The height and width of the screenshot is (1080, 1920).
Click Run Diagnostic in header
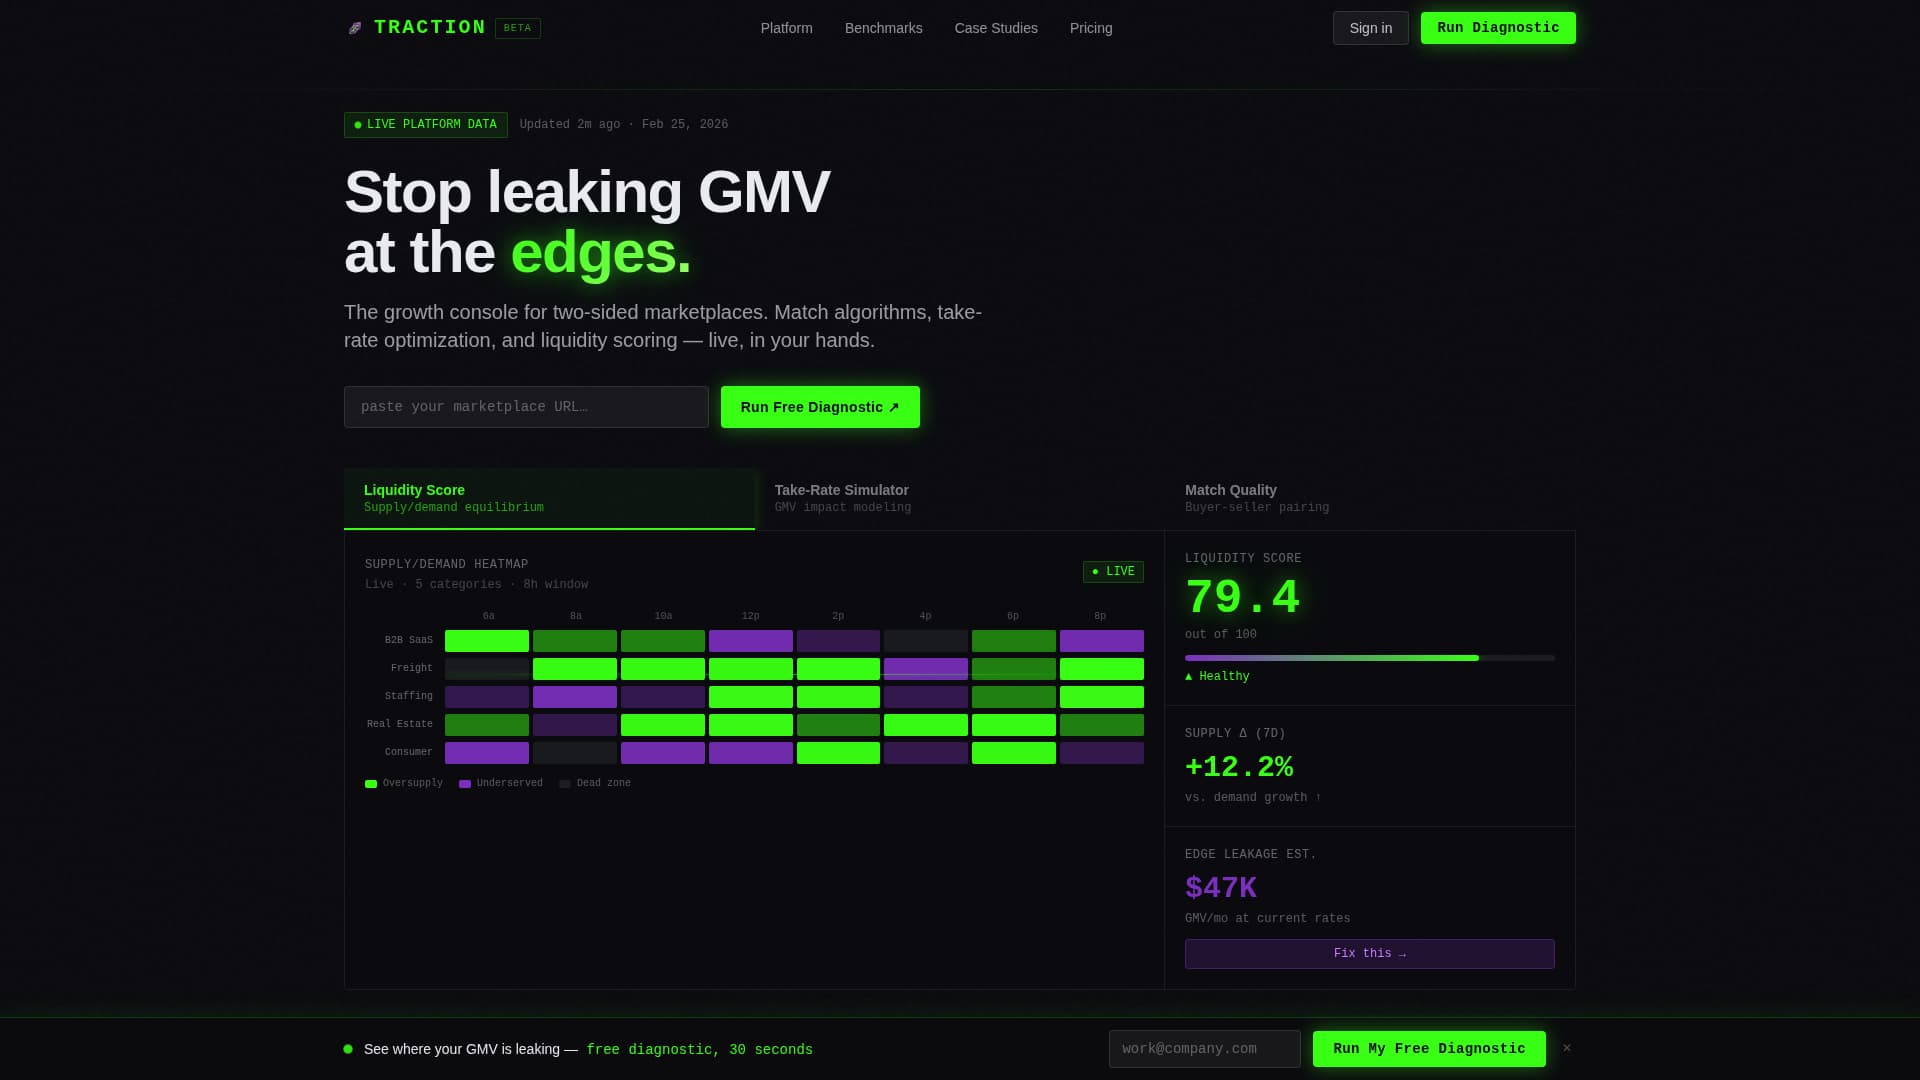point(1498,28)
